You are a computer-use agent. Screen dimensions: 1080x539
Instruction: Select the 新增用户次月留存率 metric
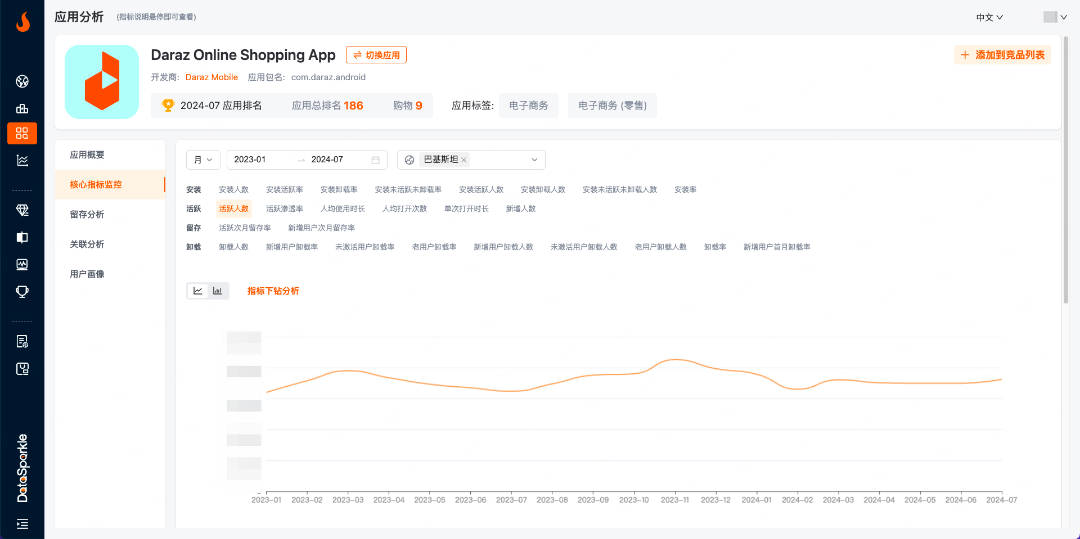click(322, 228)
